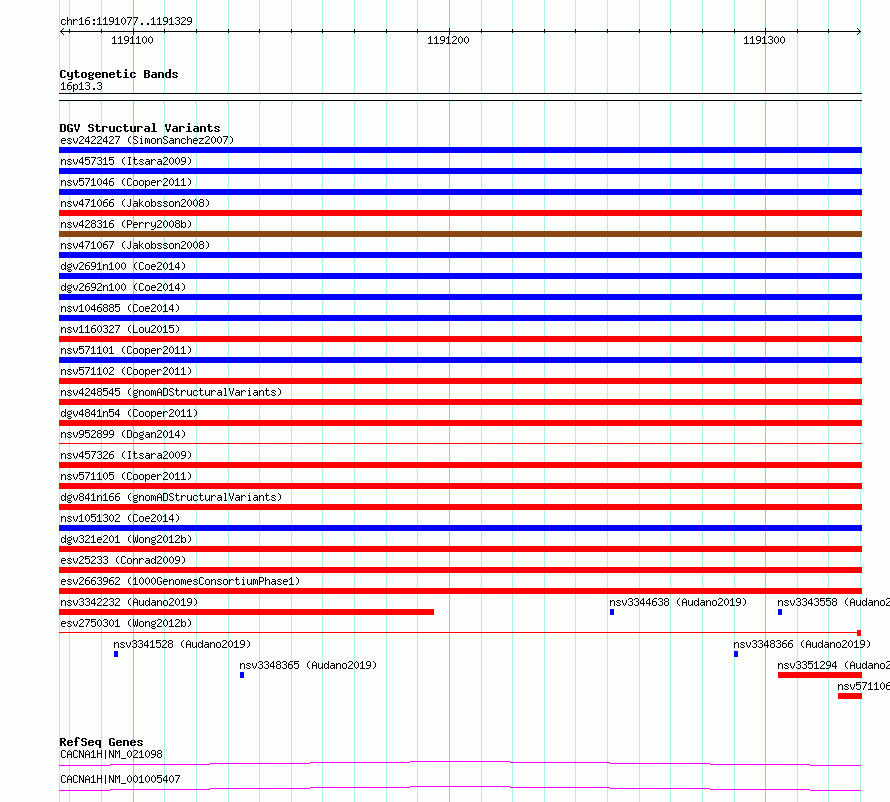Click the red bar under esv2663962
Screen dimensions: 890x802
point(460,591)
